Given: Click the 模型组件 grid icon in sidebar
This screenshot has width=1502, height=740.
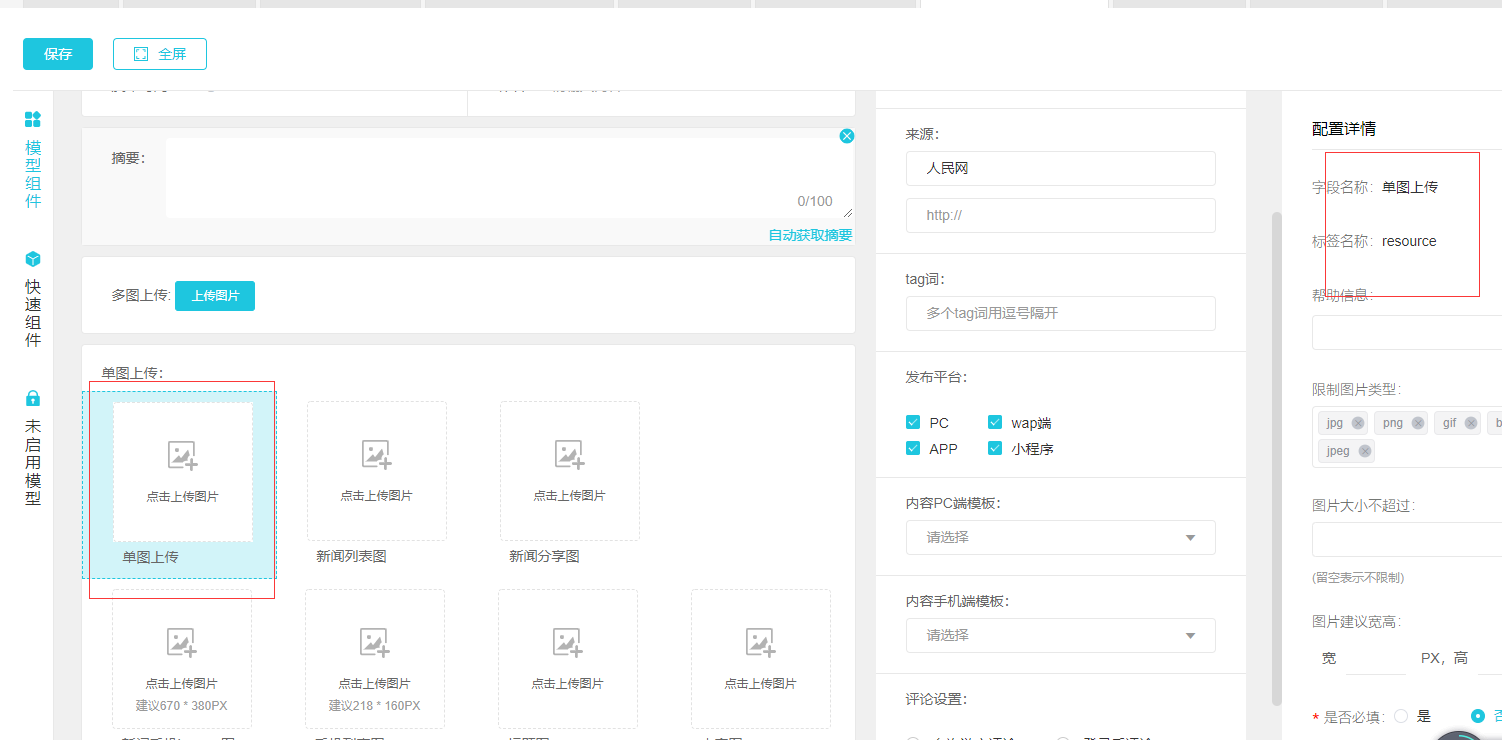Looking at the screenshot, I should pos(32,120).
